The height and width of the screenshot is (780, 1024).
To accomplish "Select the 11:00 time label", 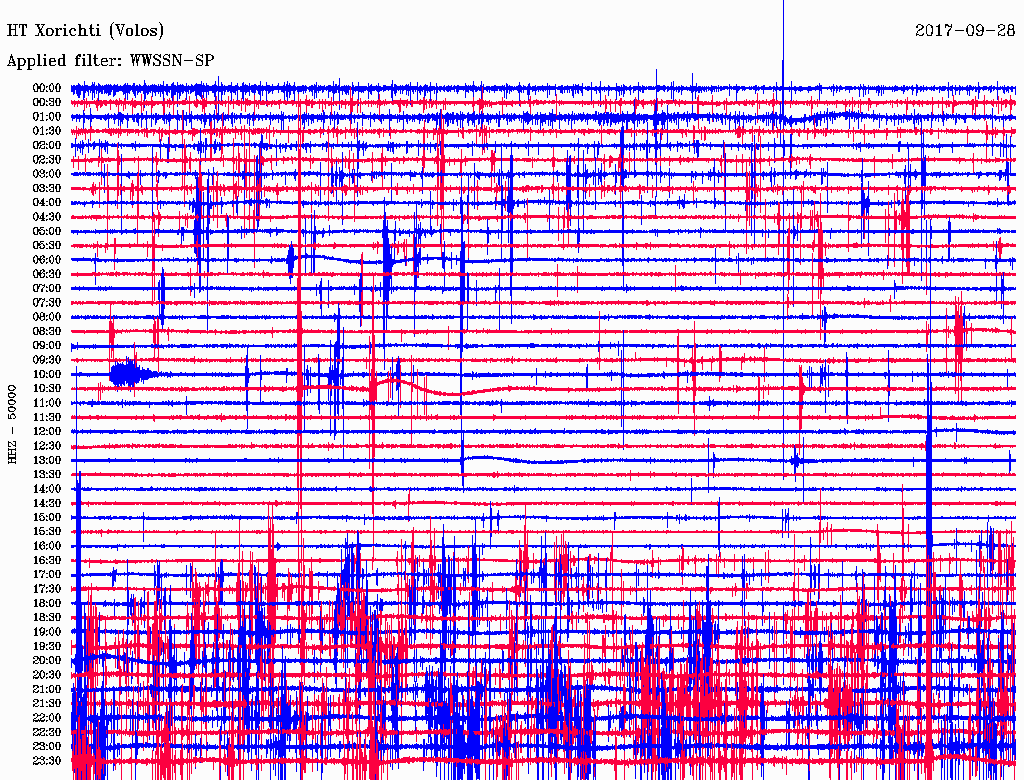I will [47, 403].
